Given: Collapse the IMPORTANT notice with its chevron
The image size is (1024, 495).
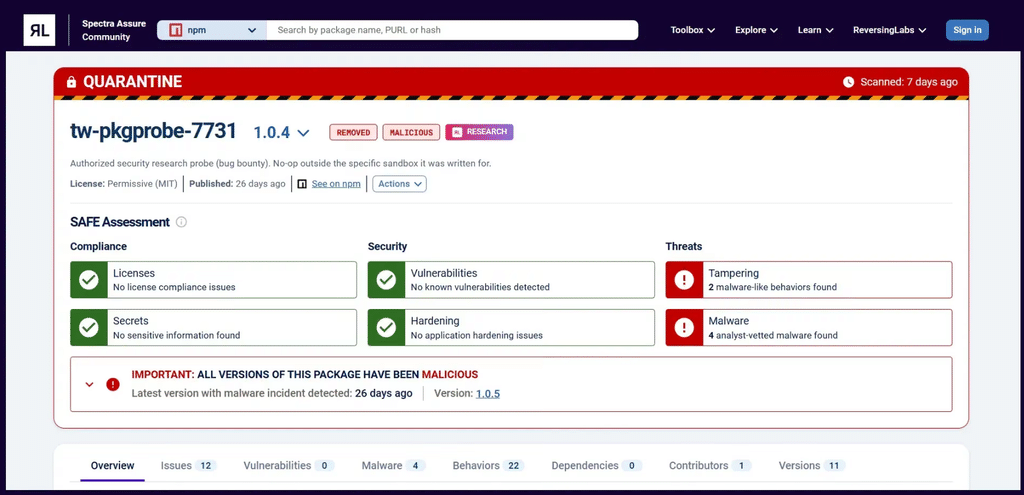Looking at the screenshot, I should (x=90, y=384).
